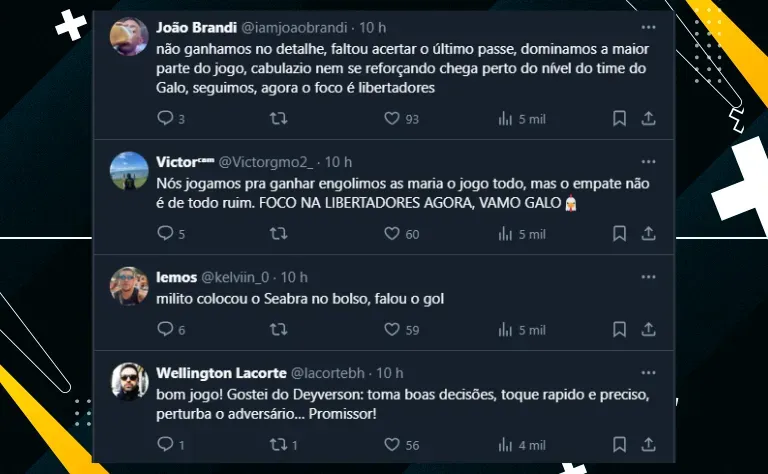Reply to Victor's tweet
768x474 pixels.
click(166, 233)
